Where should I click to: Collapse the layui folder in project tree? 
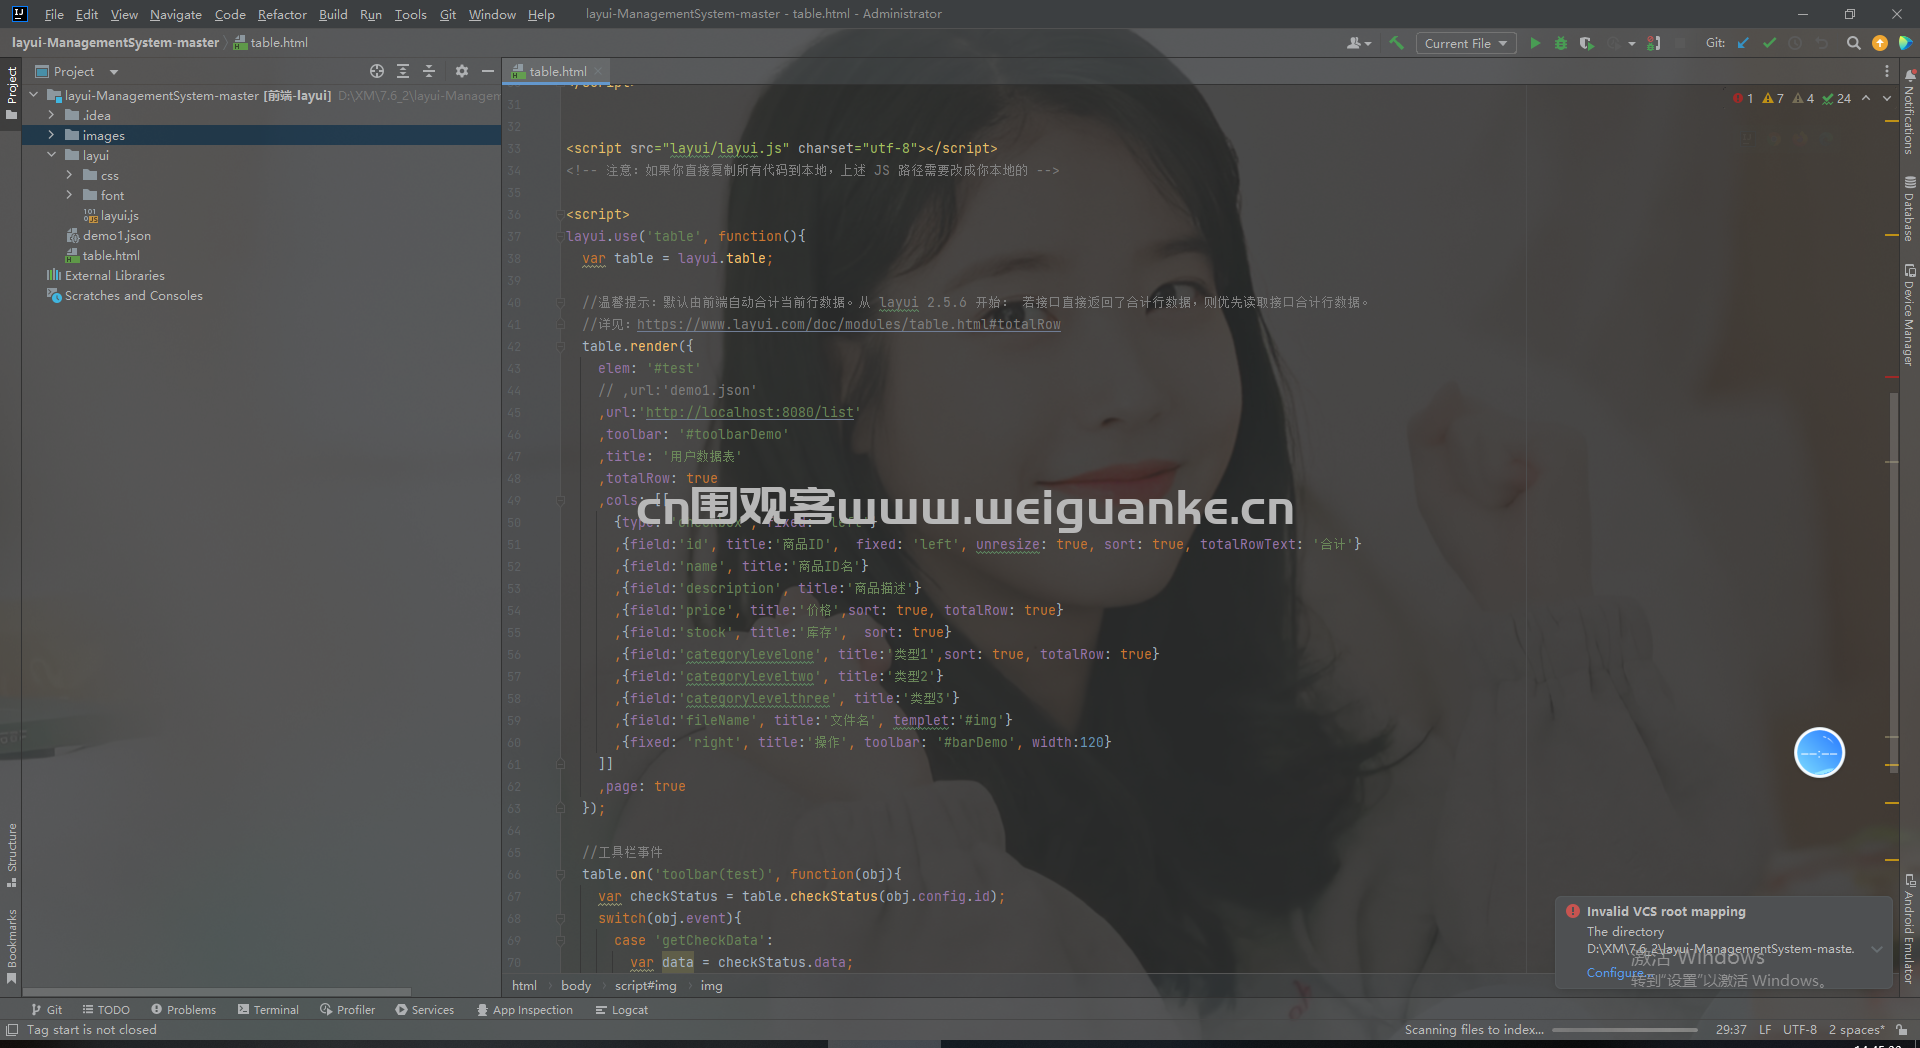pos(51,155)
